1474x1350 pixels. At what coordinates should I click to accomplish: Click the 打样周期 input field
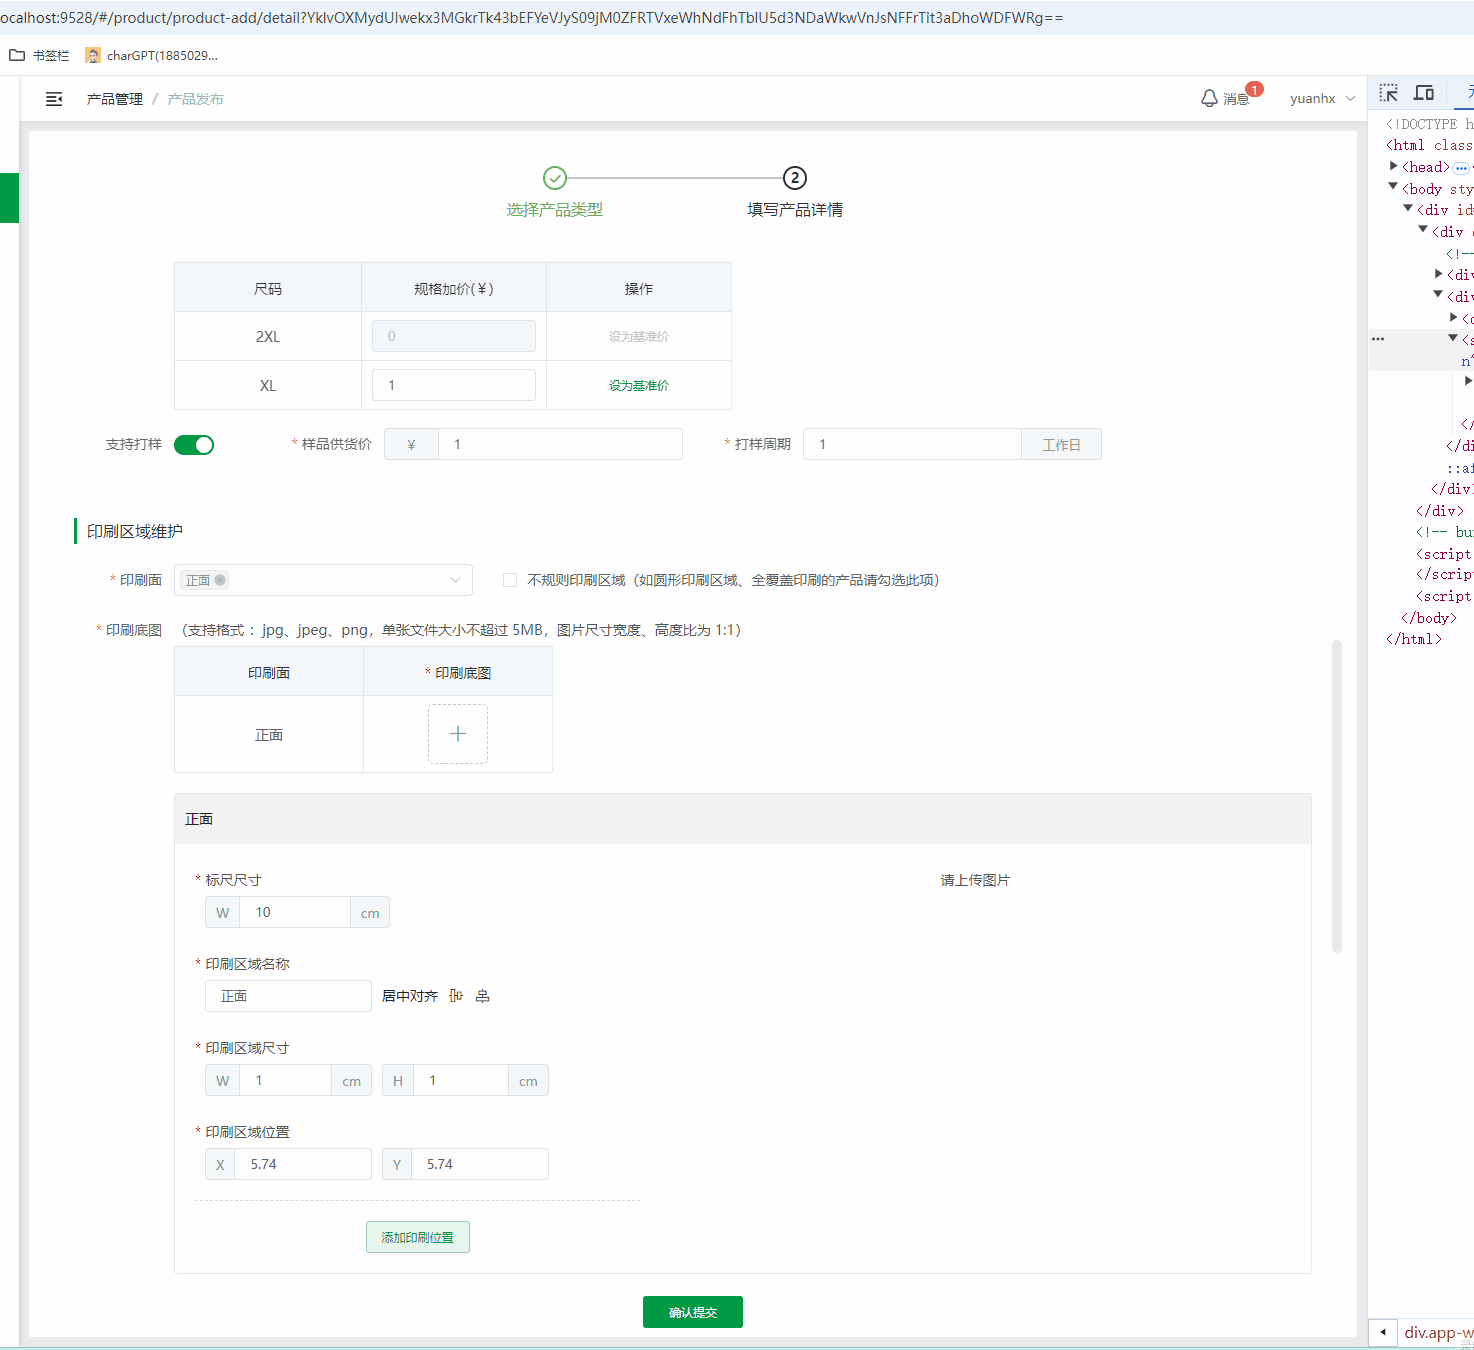click(912, 444)
